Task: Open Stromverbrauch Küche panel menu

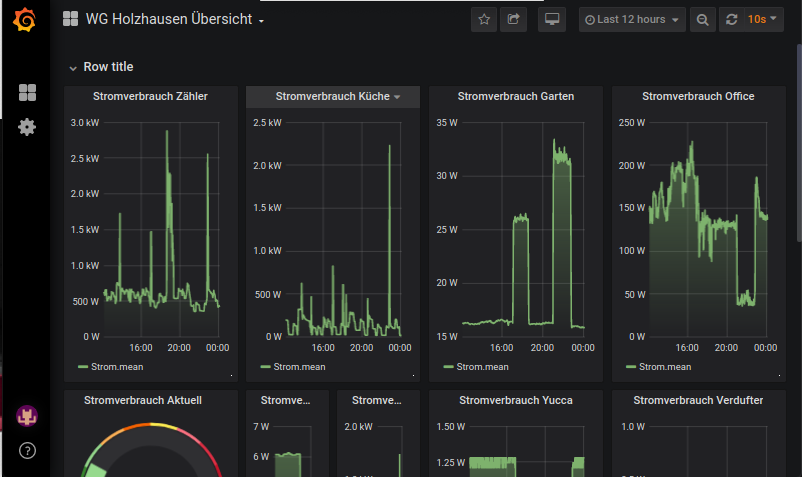Action: coord(331,97)
